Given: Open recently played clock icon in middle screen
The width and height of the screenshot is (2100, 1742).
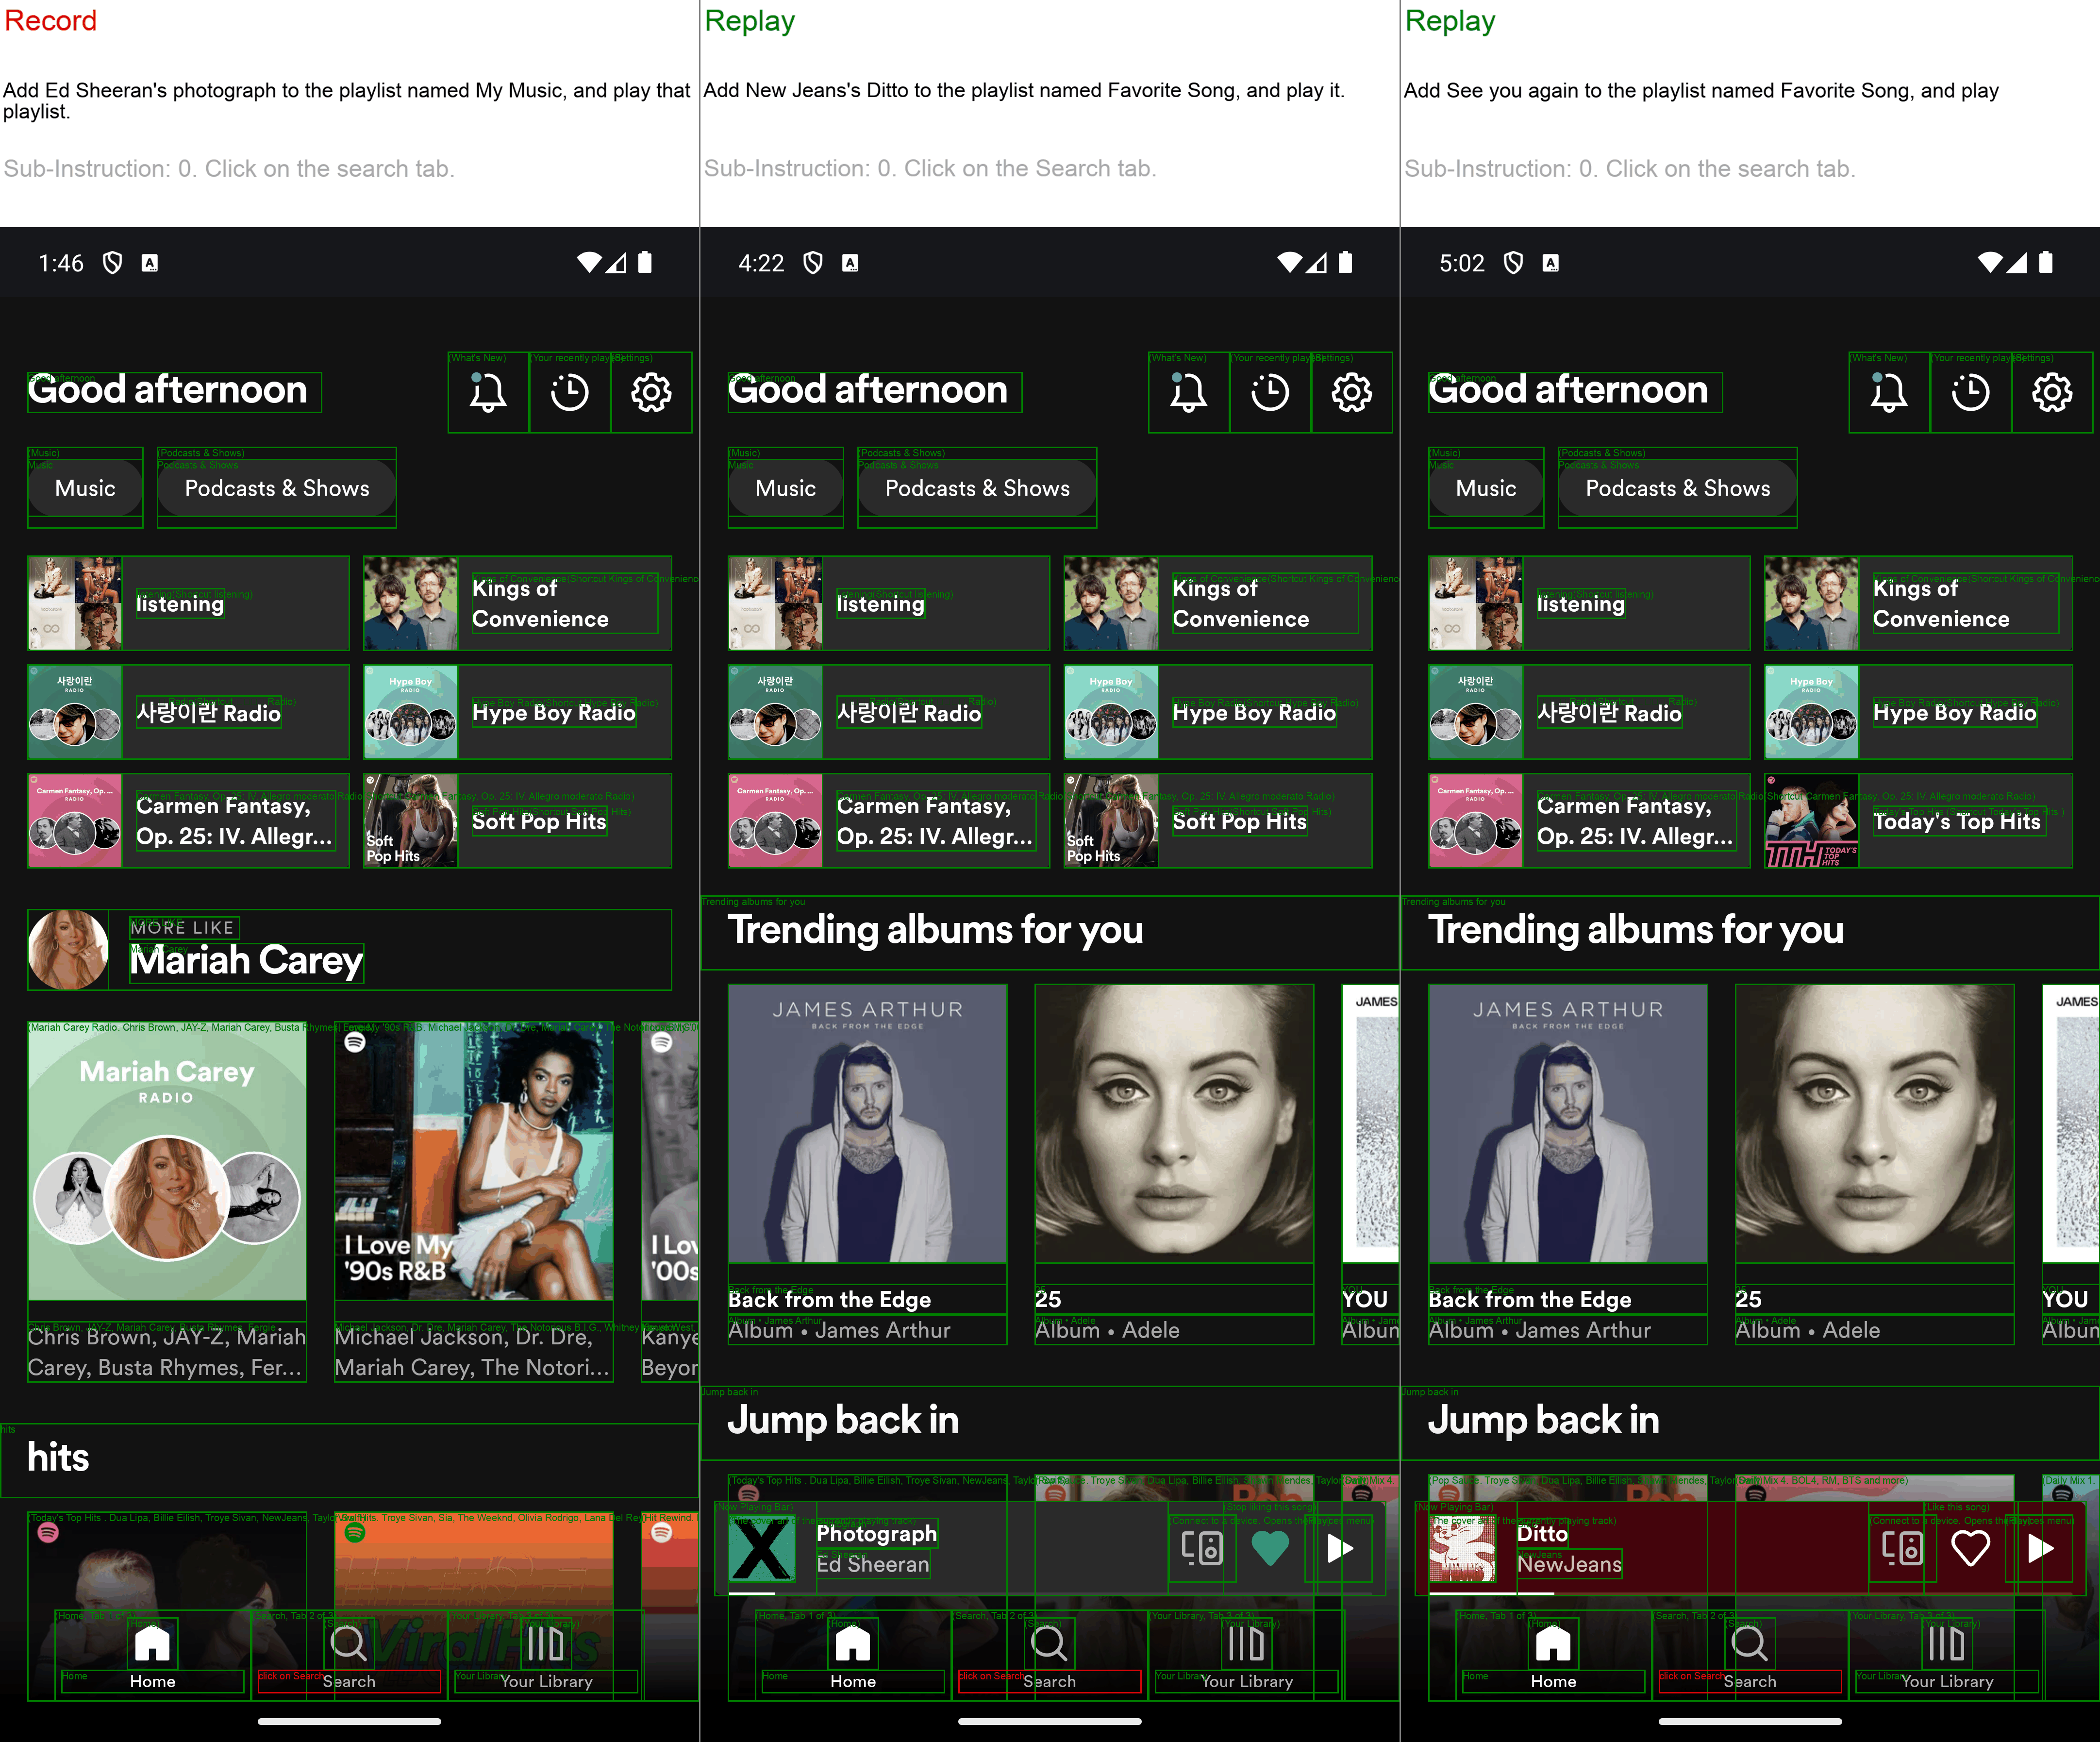Looking at the screenshot, I should 1270,392.
